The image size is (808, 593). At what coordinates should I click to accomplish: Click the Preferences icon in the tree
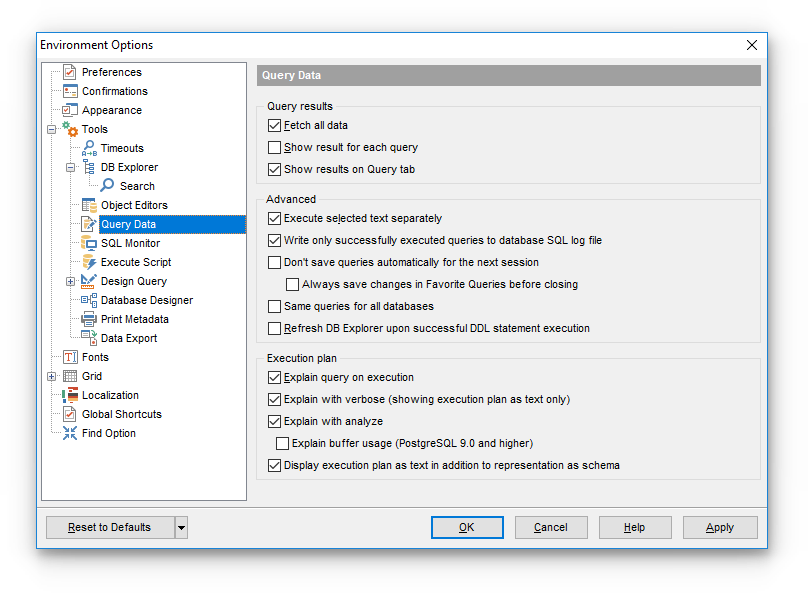tap(70, 72)
